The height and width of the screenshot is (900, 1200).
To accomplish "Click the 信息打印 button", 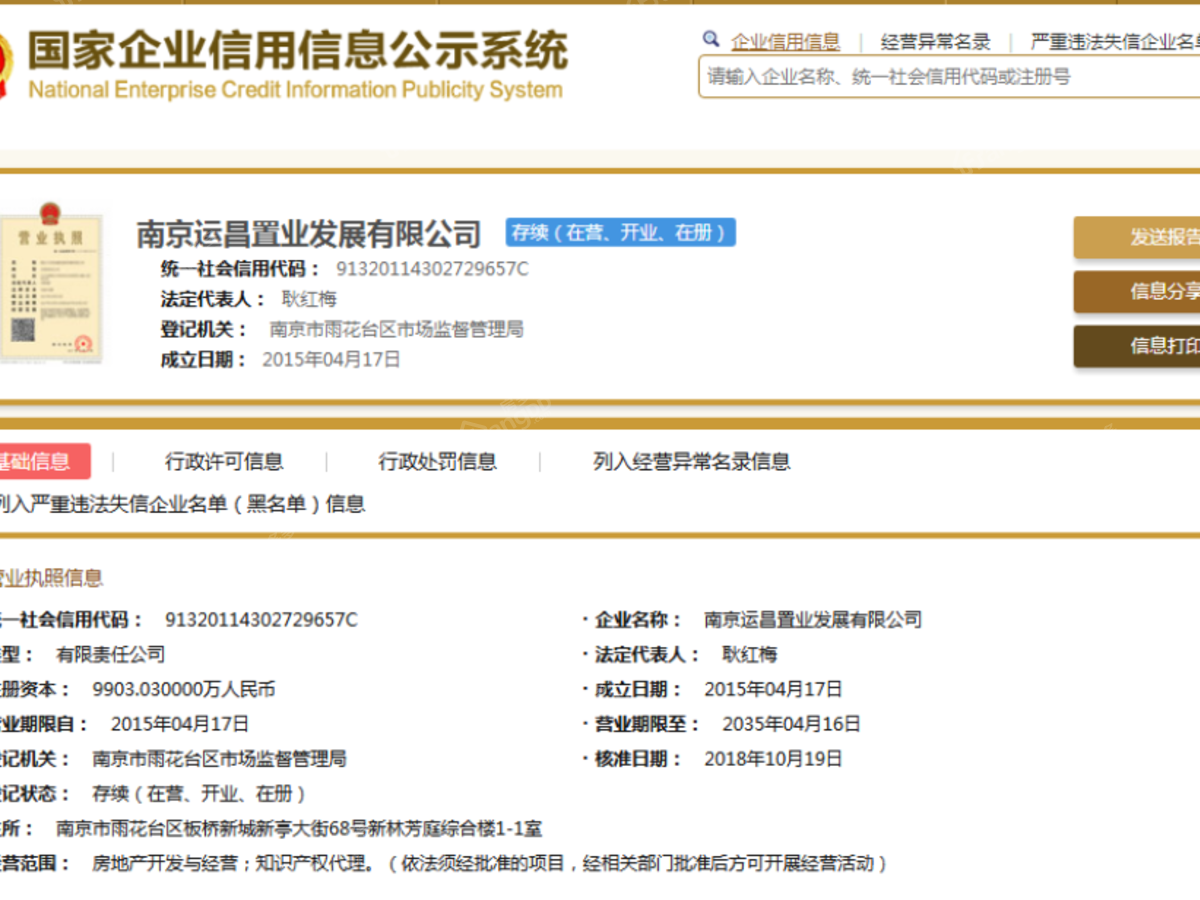I will click(x=1137, y=346).
